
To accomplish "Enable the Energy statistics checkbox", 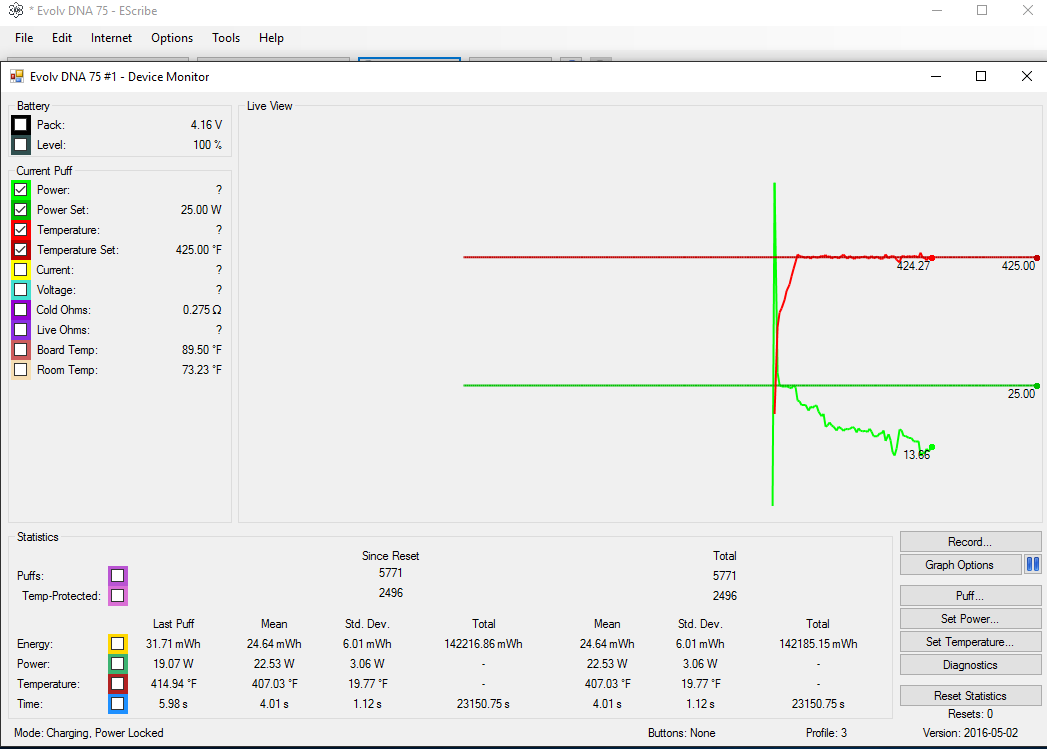I will point(118,644).
